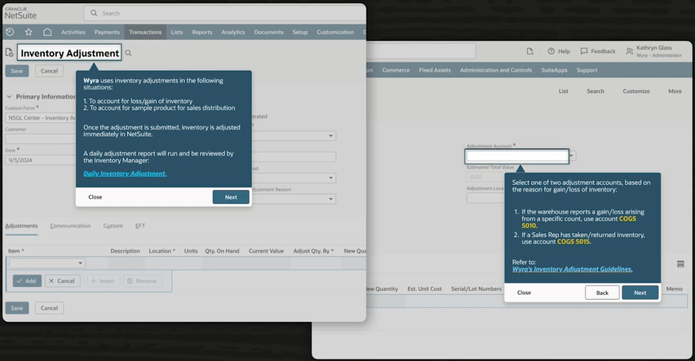695x361 pixels.
Task: Open the shortcuts star icon
Action: (x=28, y=32)
